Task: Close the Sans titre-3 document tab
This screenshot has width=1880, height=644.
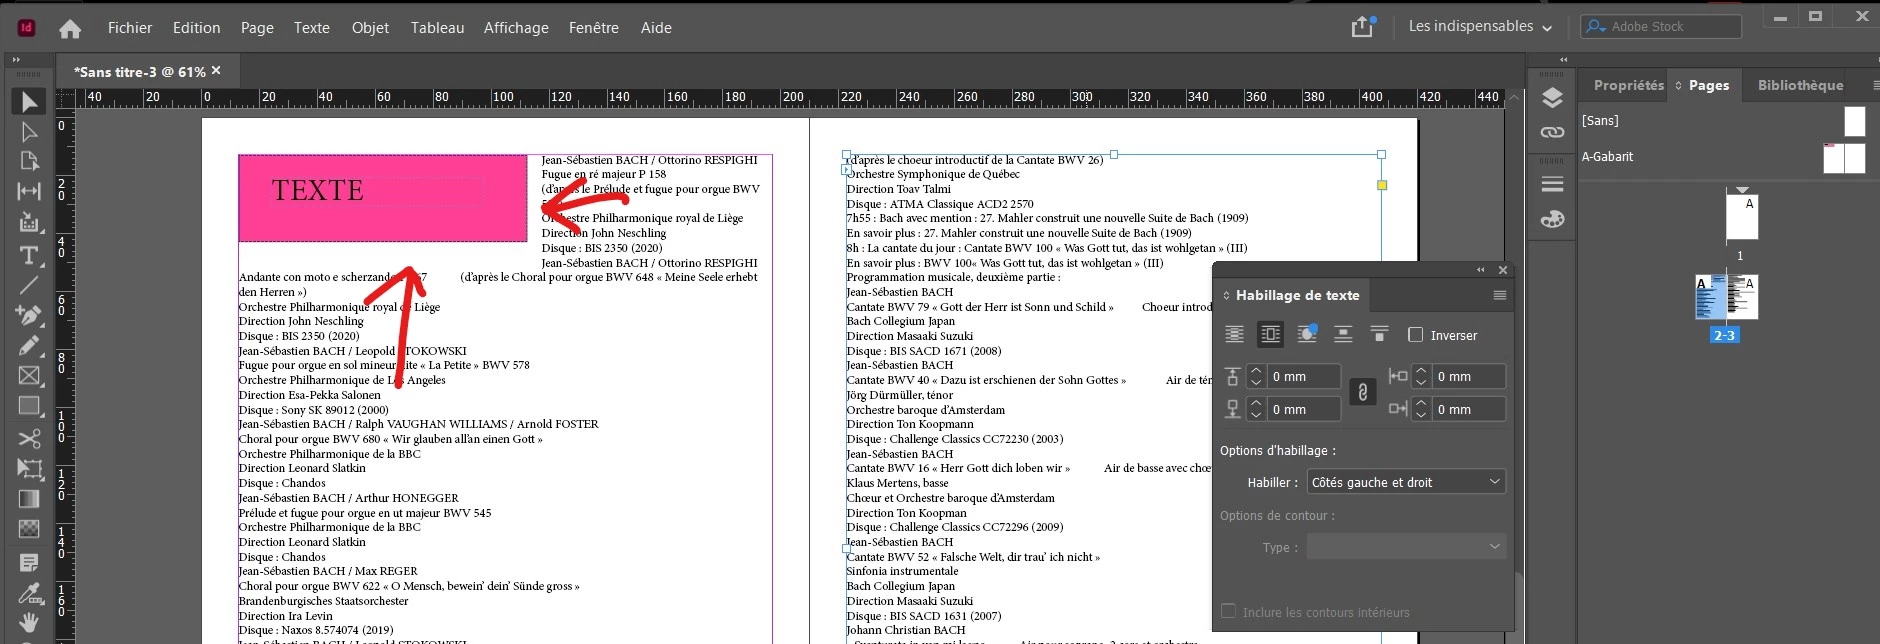Action: pyautogui.click(x=216, y=71)
